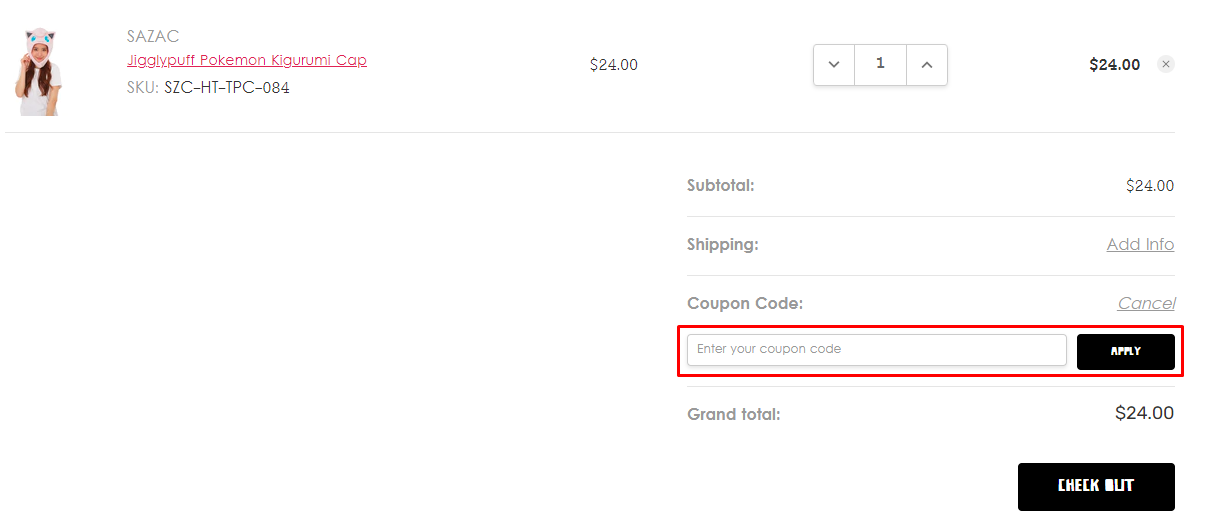This screenshot has height=523, width=1208.
Task: Click the Shipping label
Action: pos(722,244)
